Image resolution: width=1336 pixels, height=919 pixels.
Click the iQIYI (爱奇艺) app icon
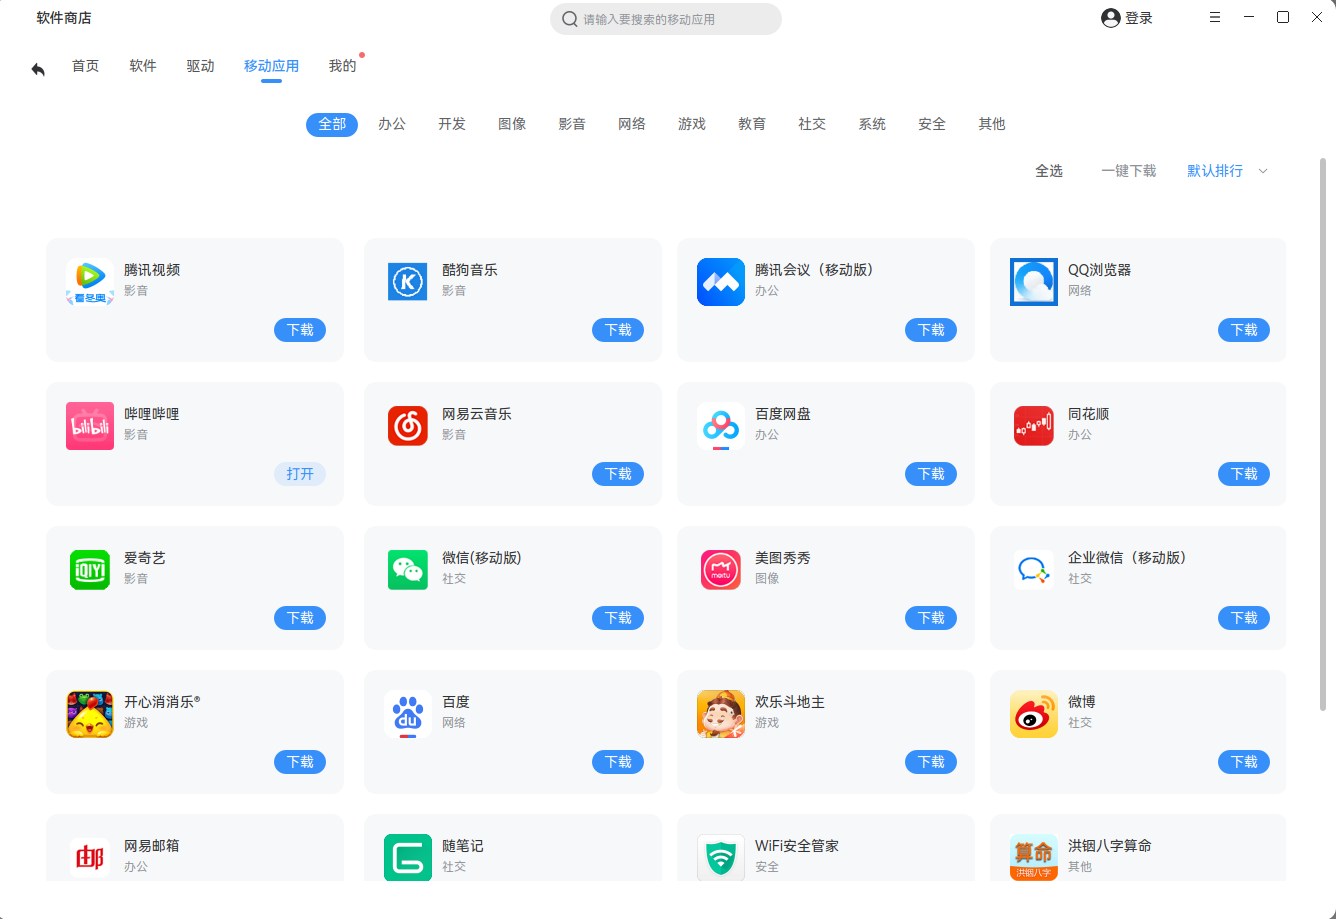pyautogui.click(x=90, y=570)
